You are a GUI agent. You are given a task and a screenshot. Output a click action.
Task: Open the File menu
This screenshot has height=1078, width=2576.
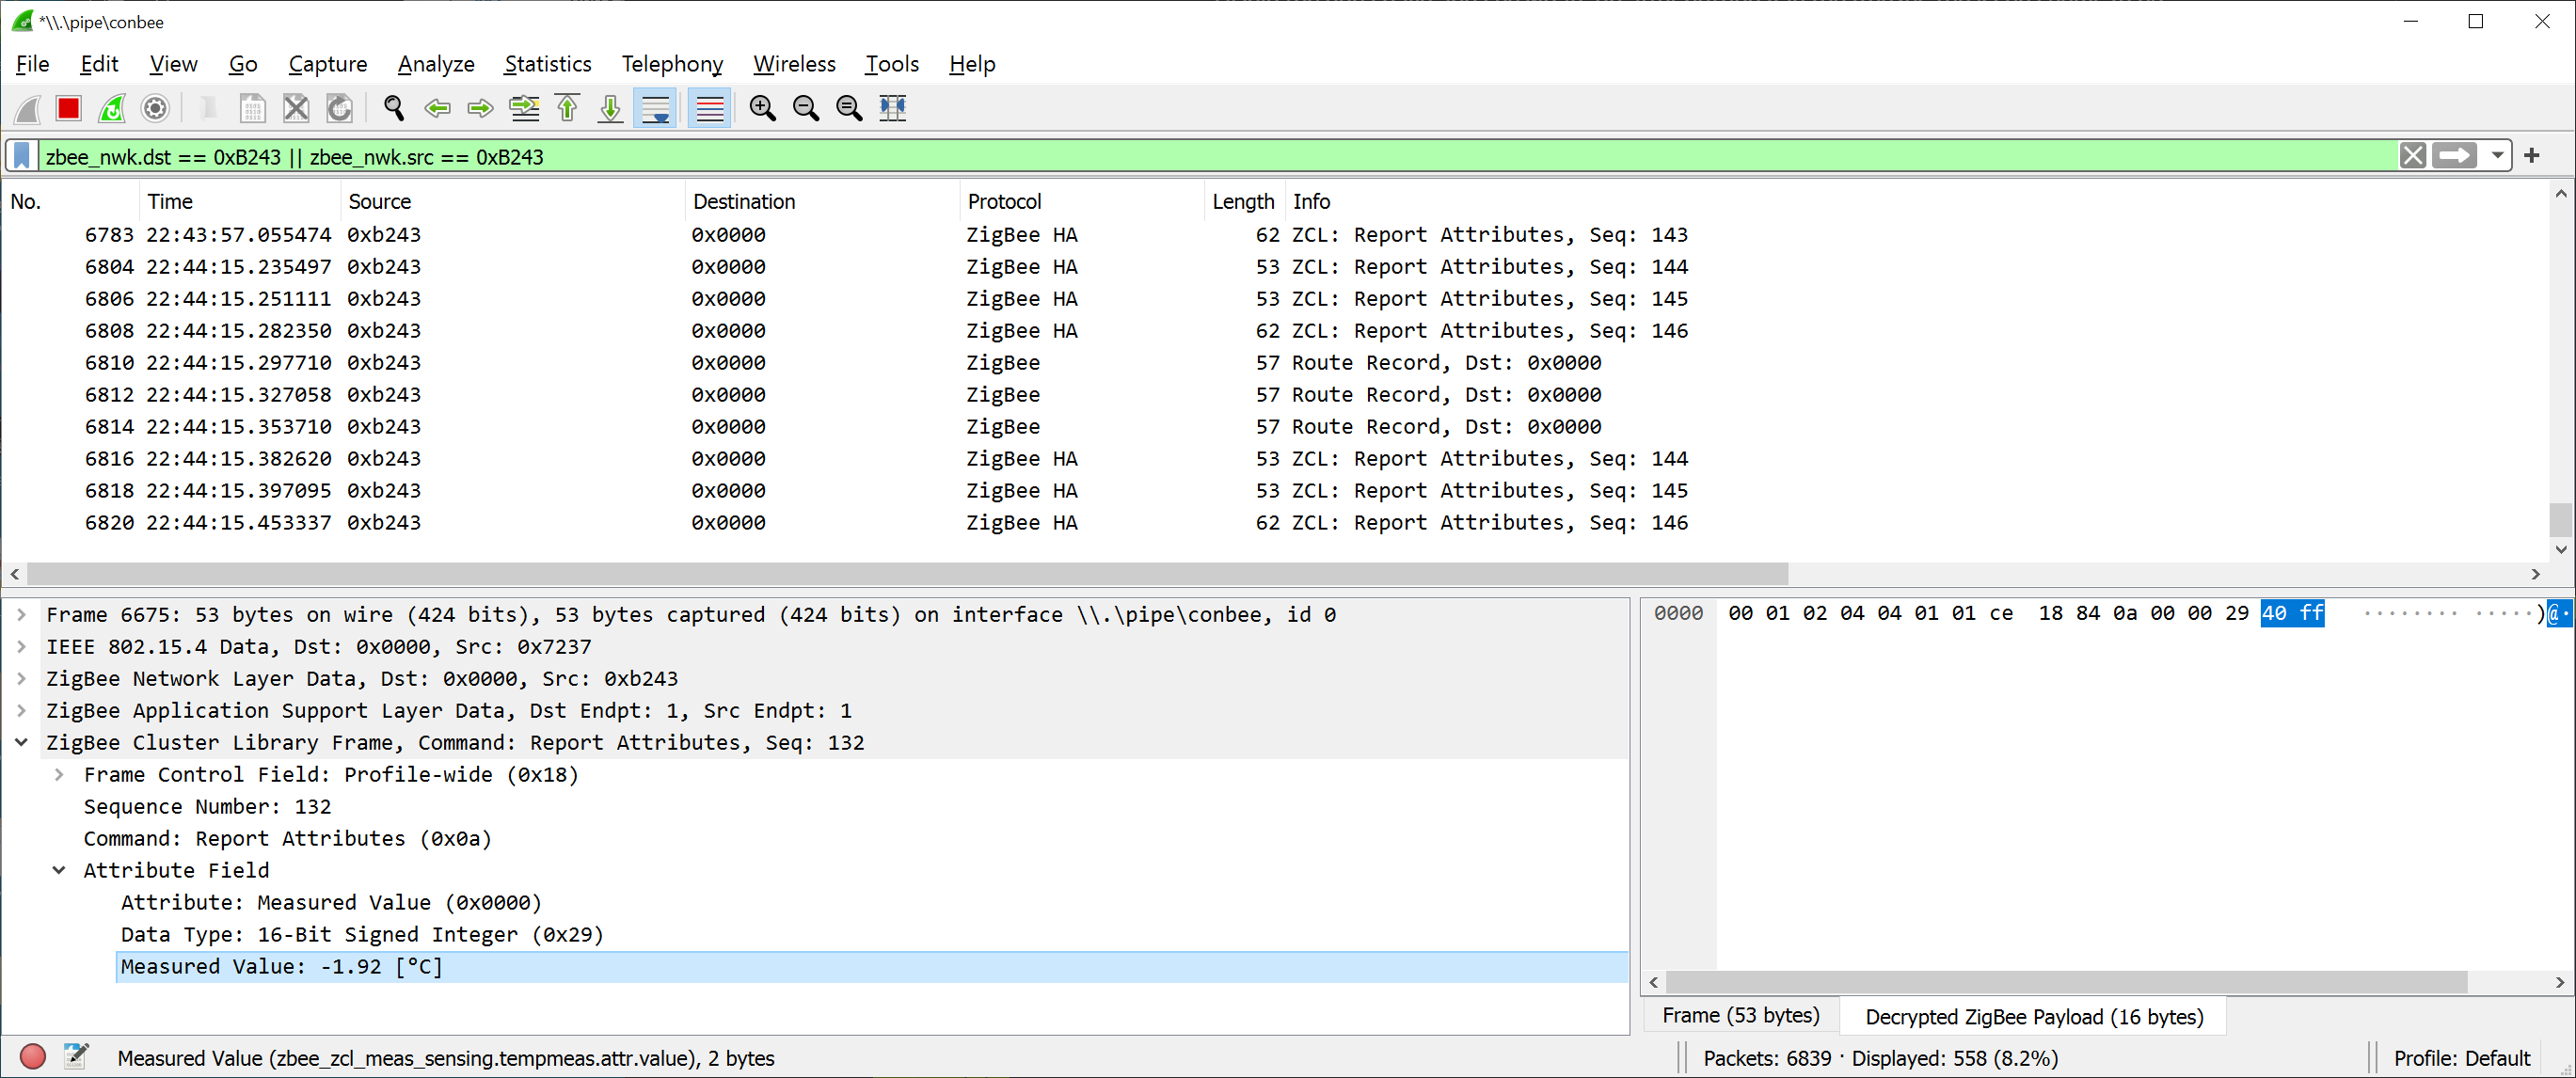pyautogui.click(x=32, y=64)
